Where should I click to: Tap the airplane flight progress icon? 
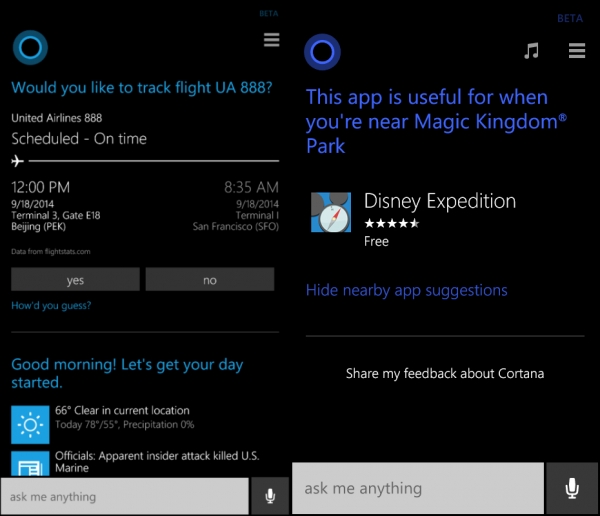pyautogui.click(x=17, y=161)
